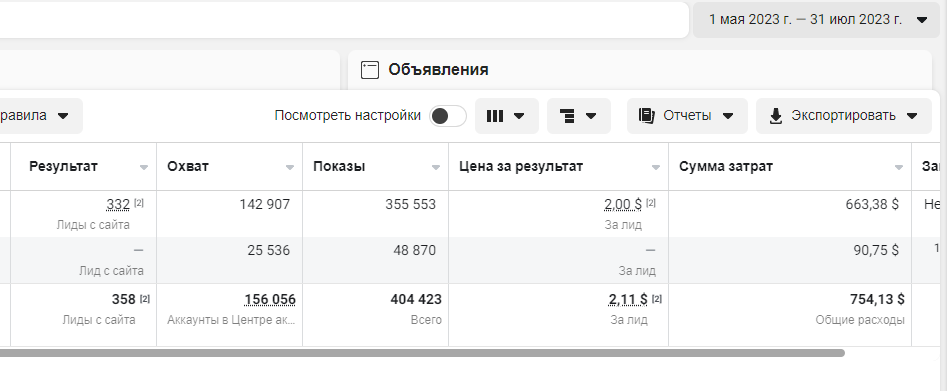The height and width of the screenshot is (391, 947).
Task: Open the columns layout icon dropdown
Action: (x=495, y=116)
